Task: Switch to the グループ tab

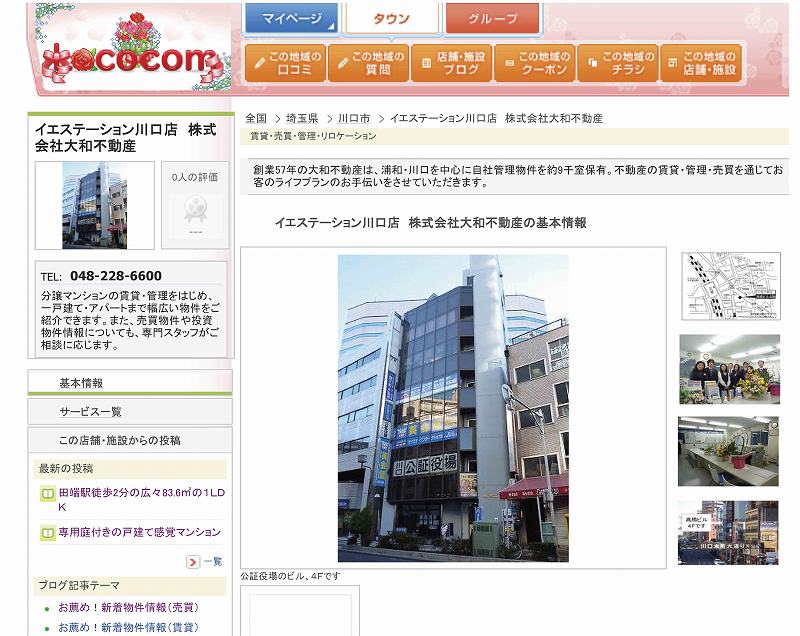Action: pyautogui.click(x=492, y=18)
